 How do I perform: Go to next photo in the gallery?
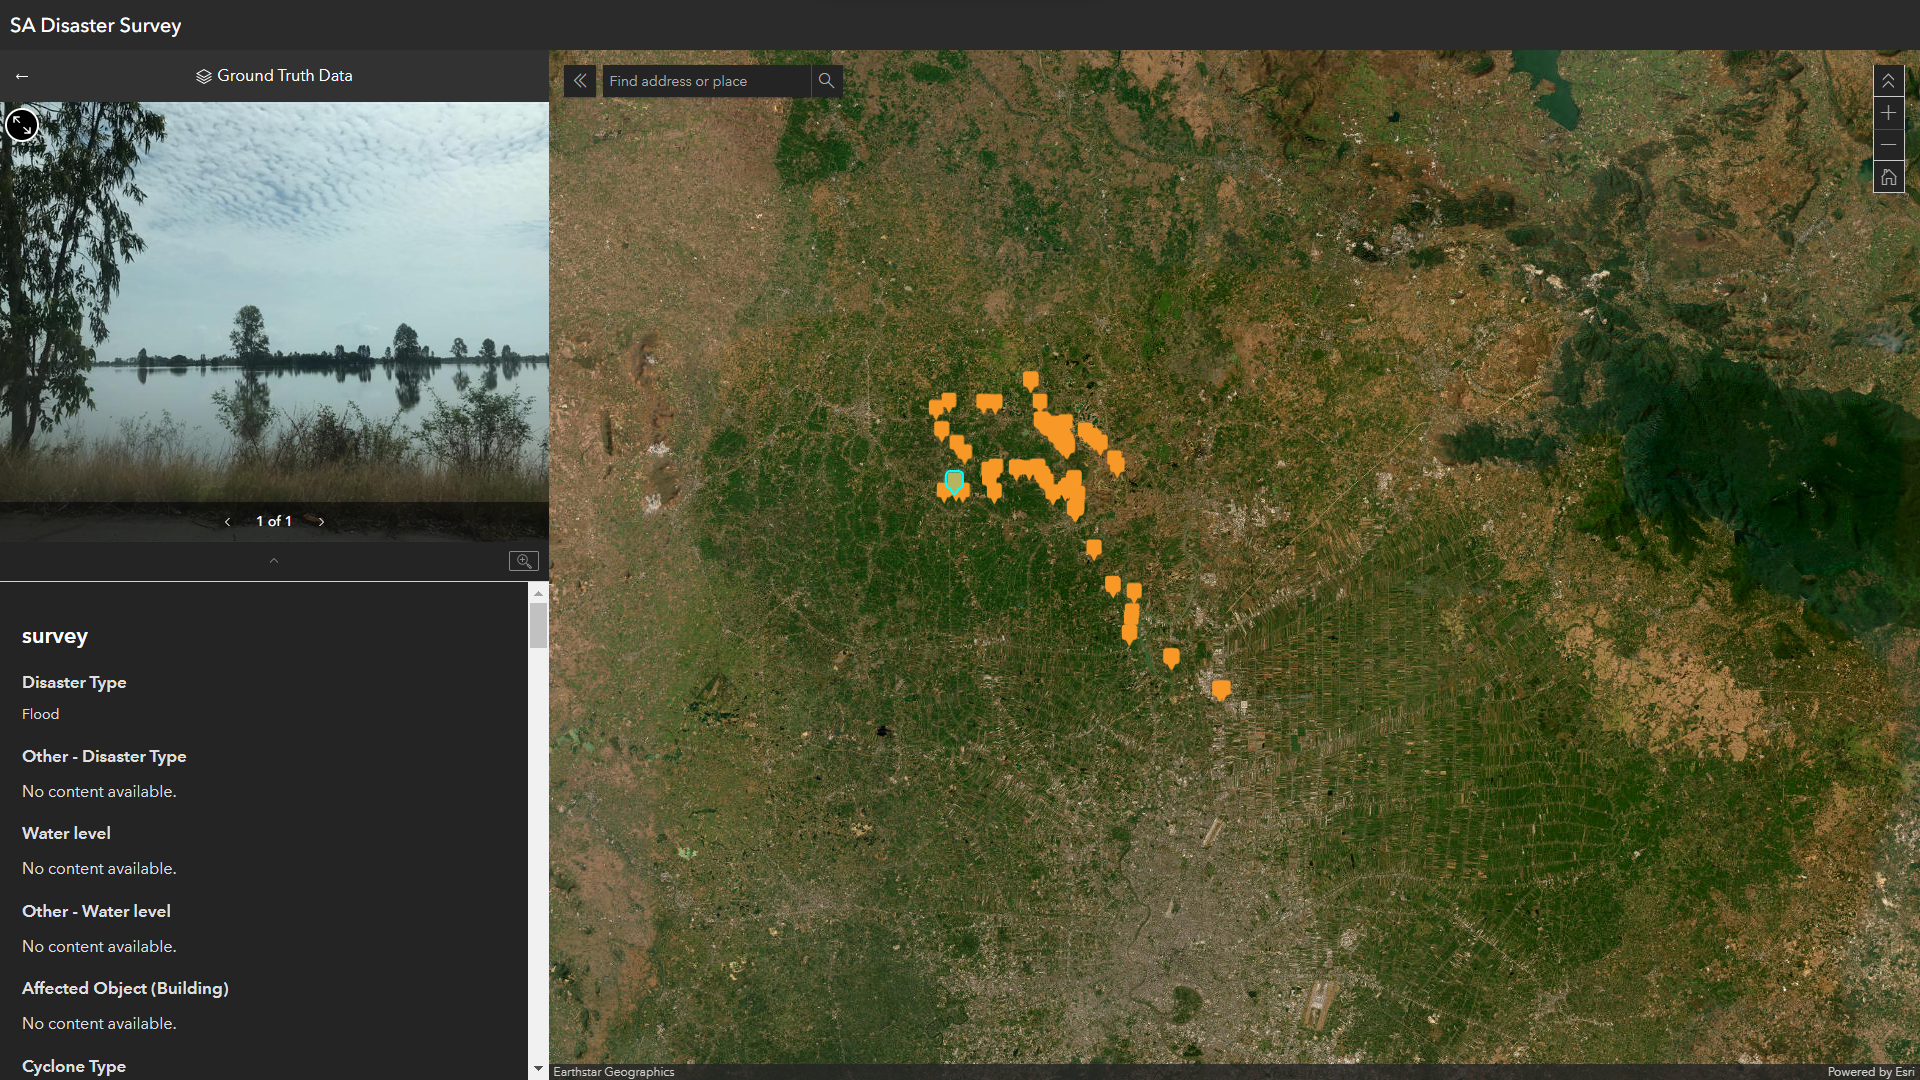point(321,521)
